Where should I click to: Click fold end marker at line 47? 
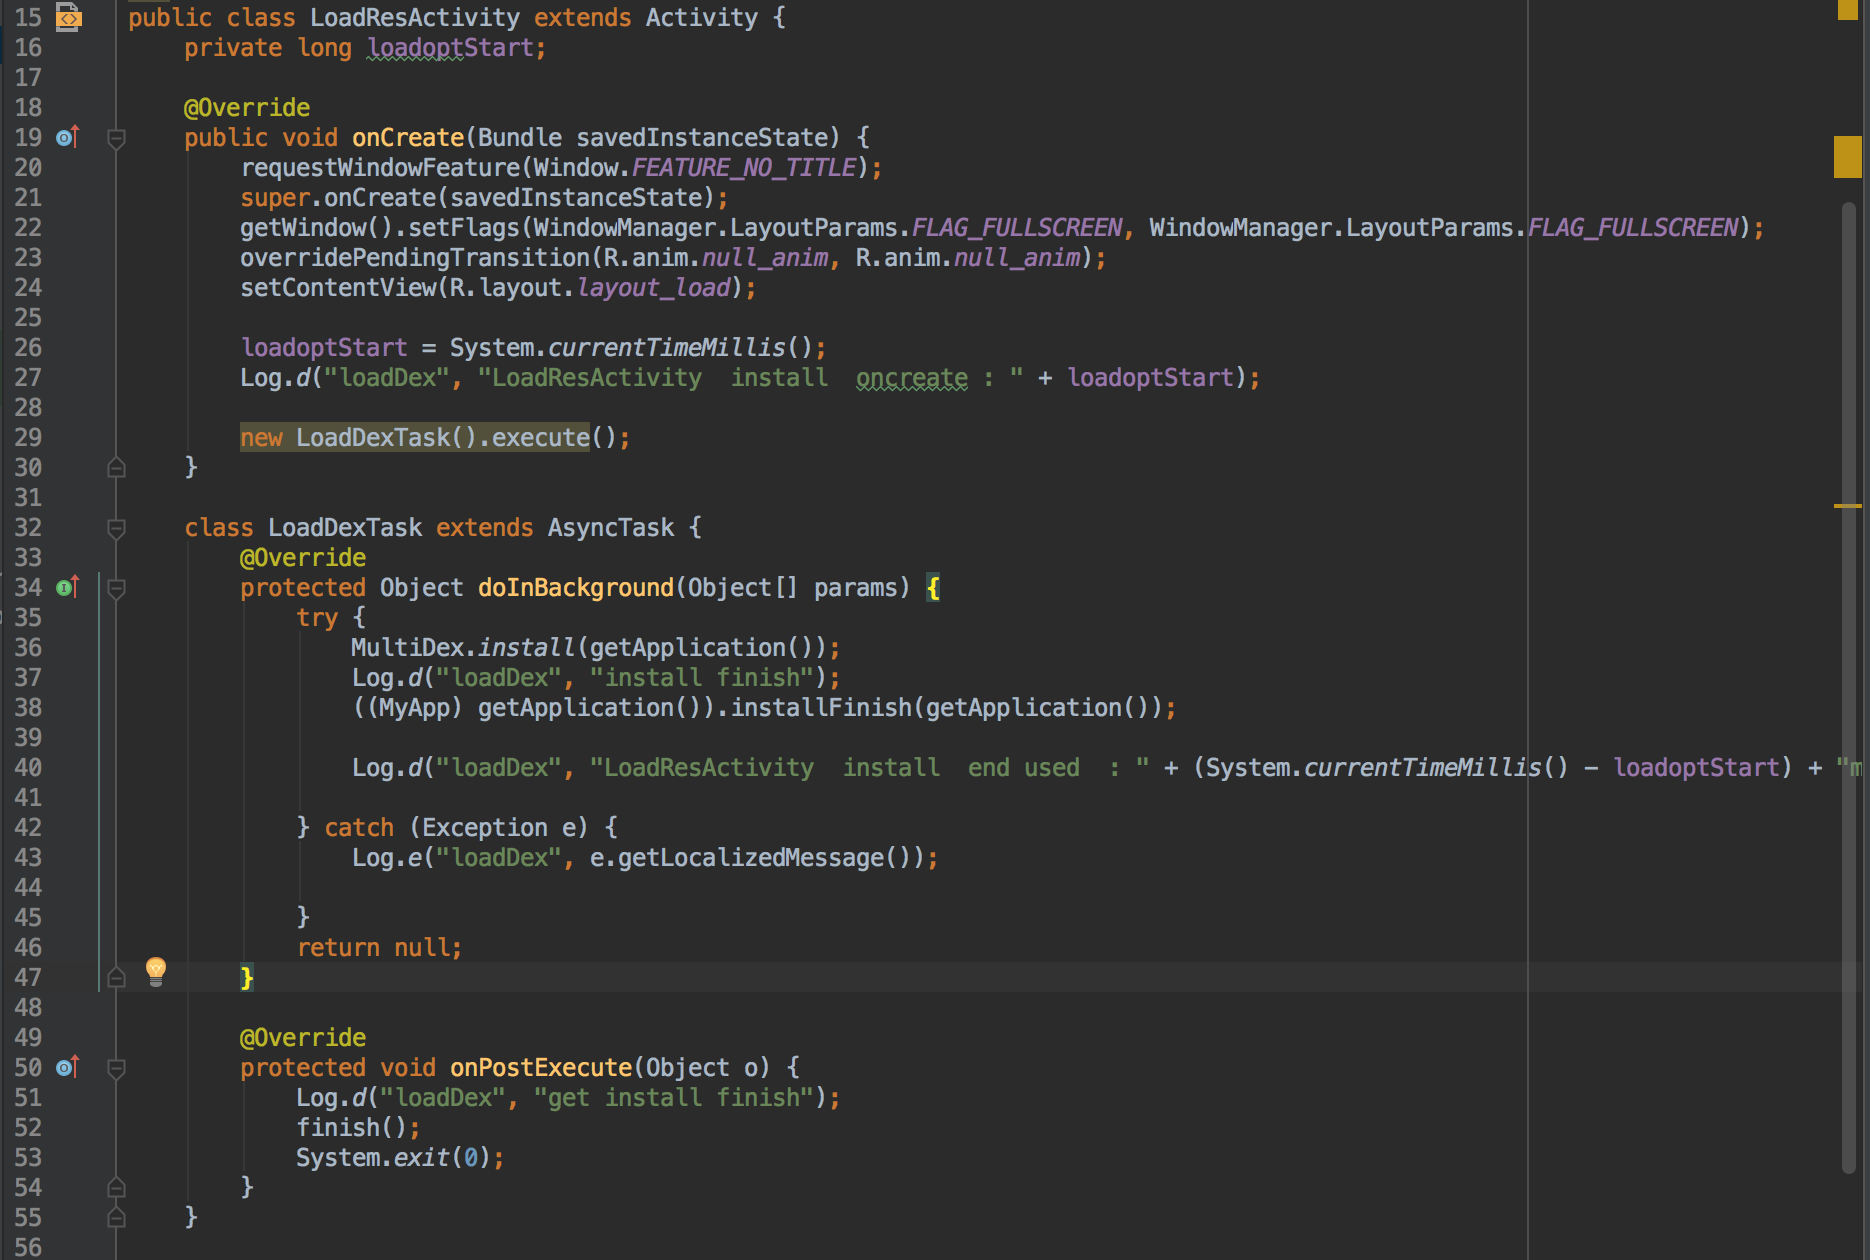pos(116,977)
